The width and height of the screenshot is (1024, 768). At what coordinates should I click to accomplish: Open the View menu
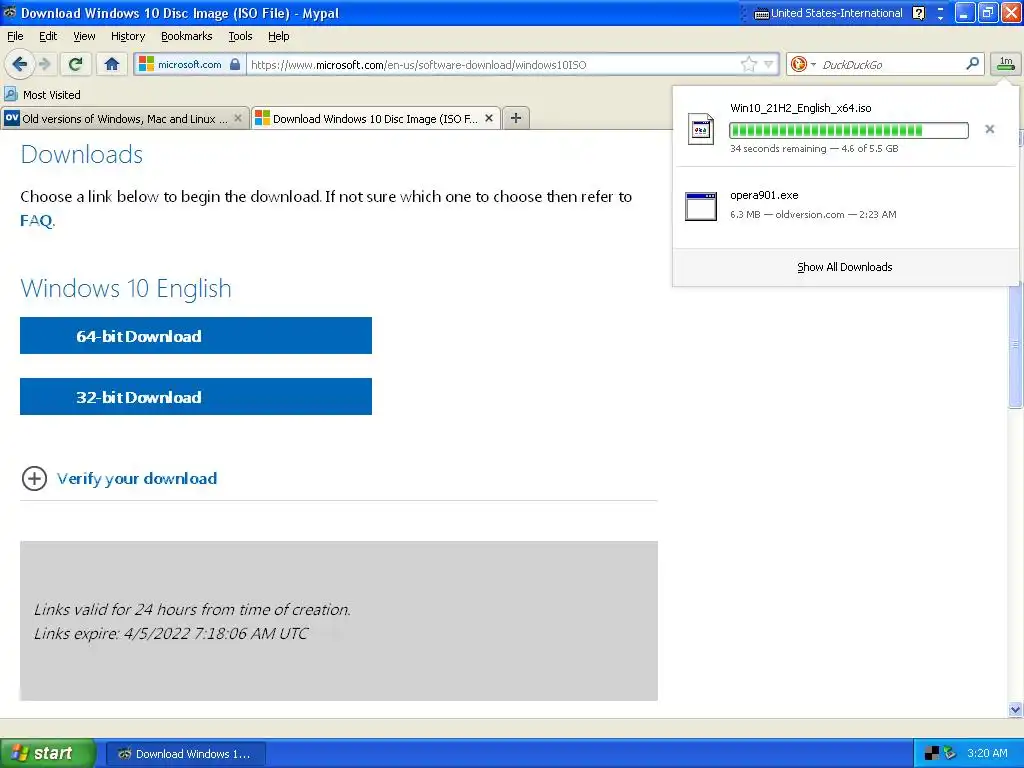(x=84, y=36)
